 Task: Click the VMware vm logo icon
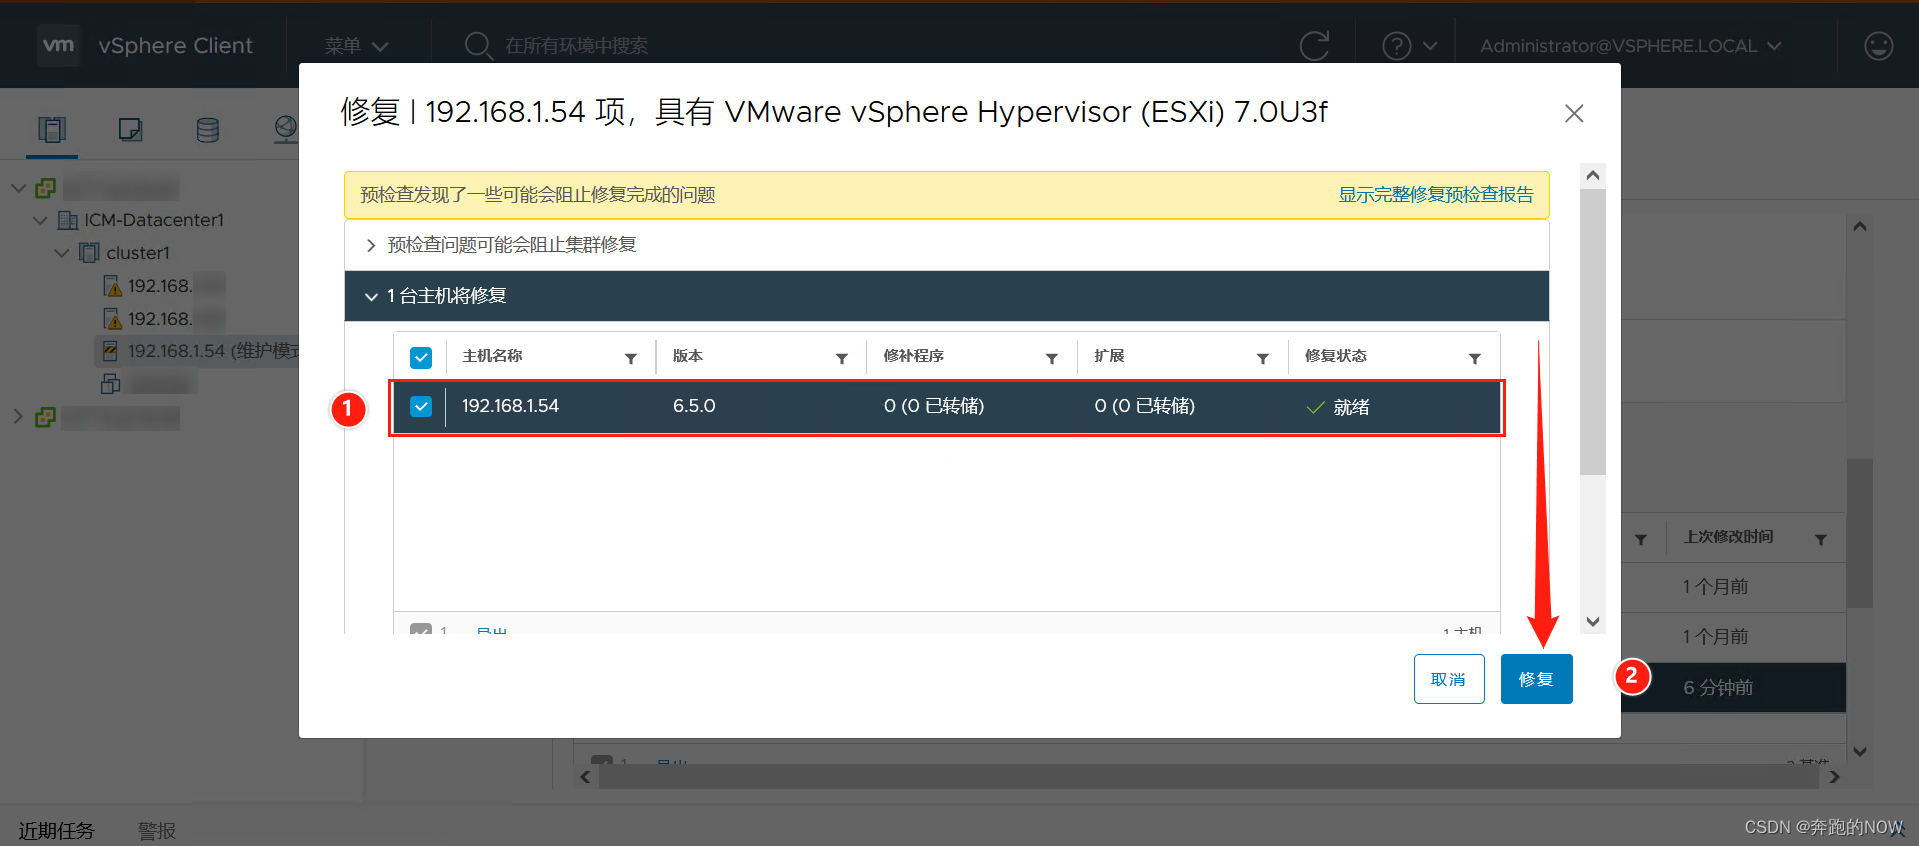tap(59, 45)
